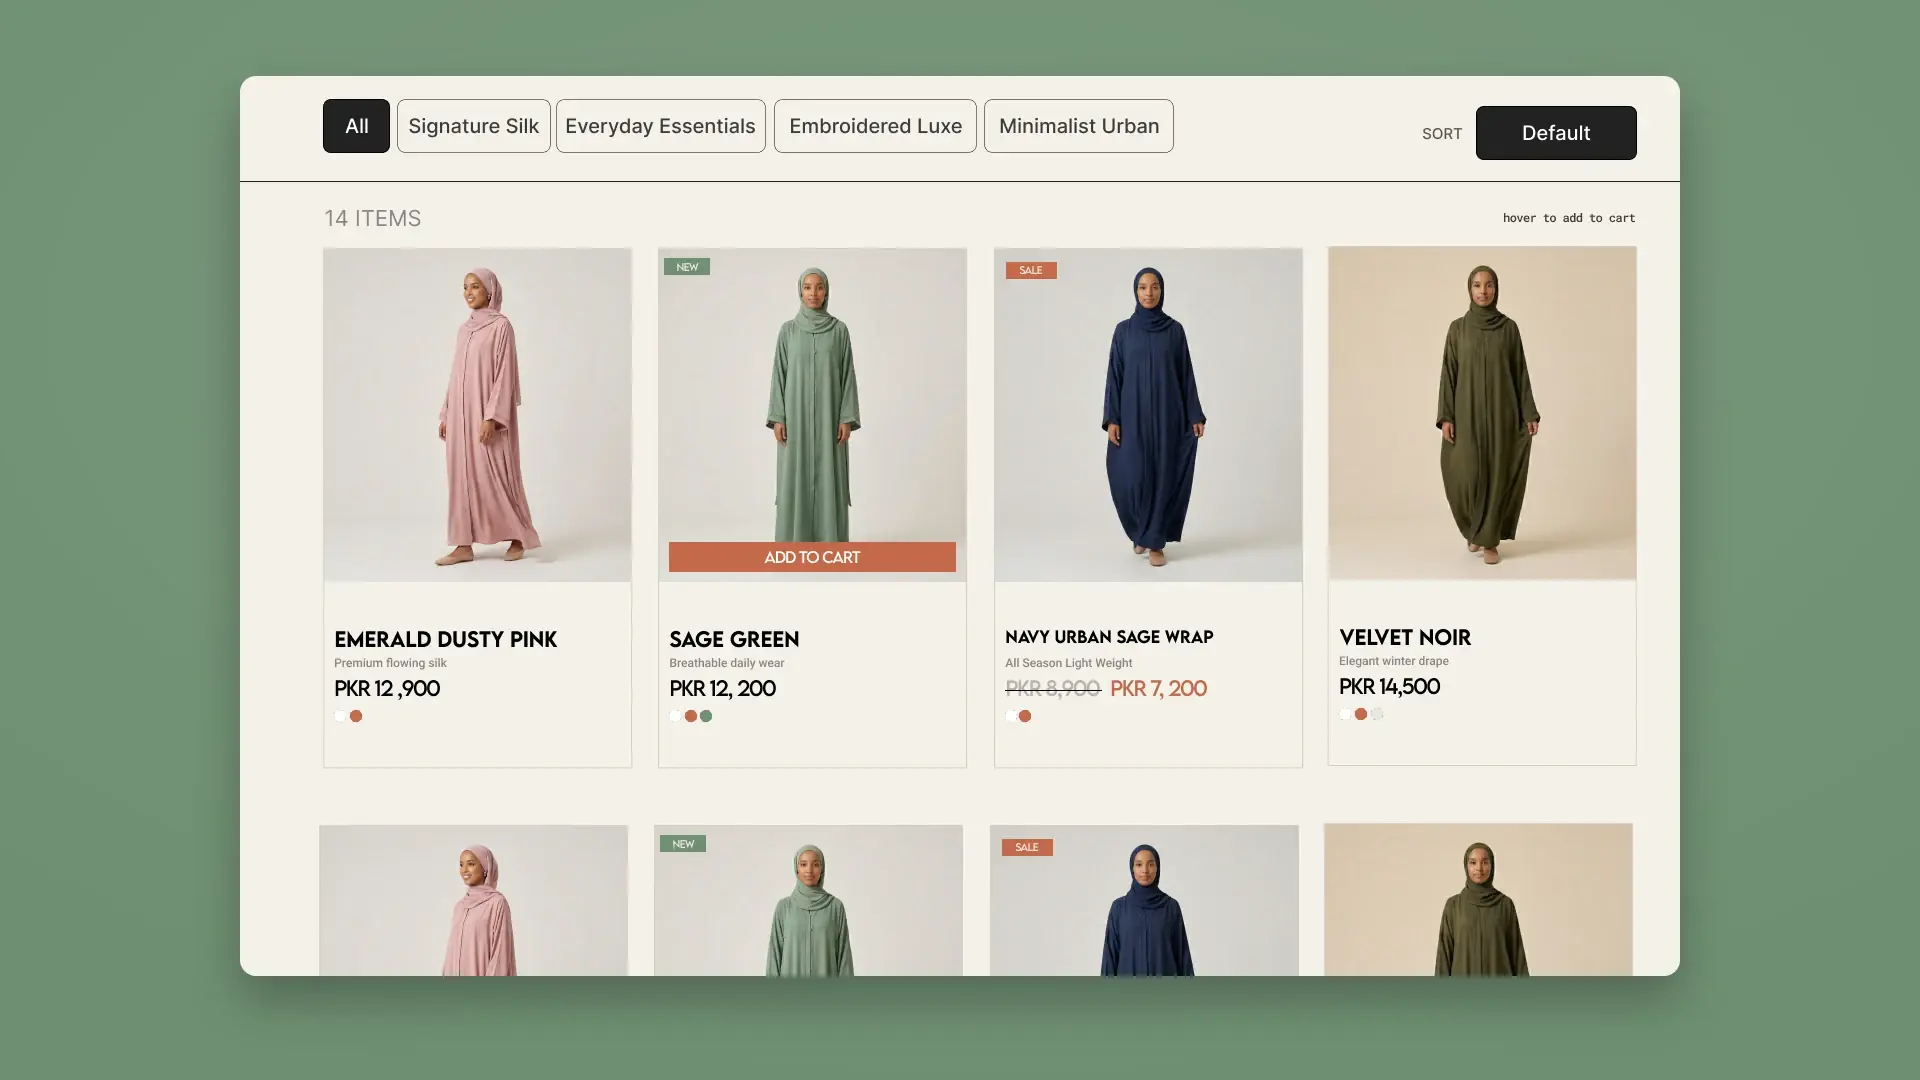Show the Embroidered Luxe category

875,126
